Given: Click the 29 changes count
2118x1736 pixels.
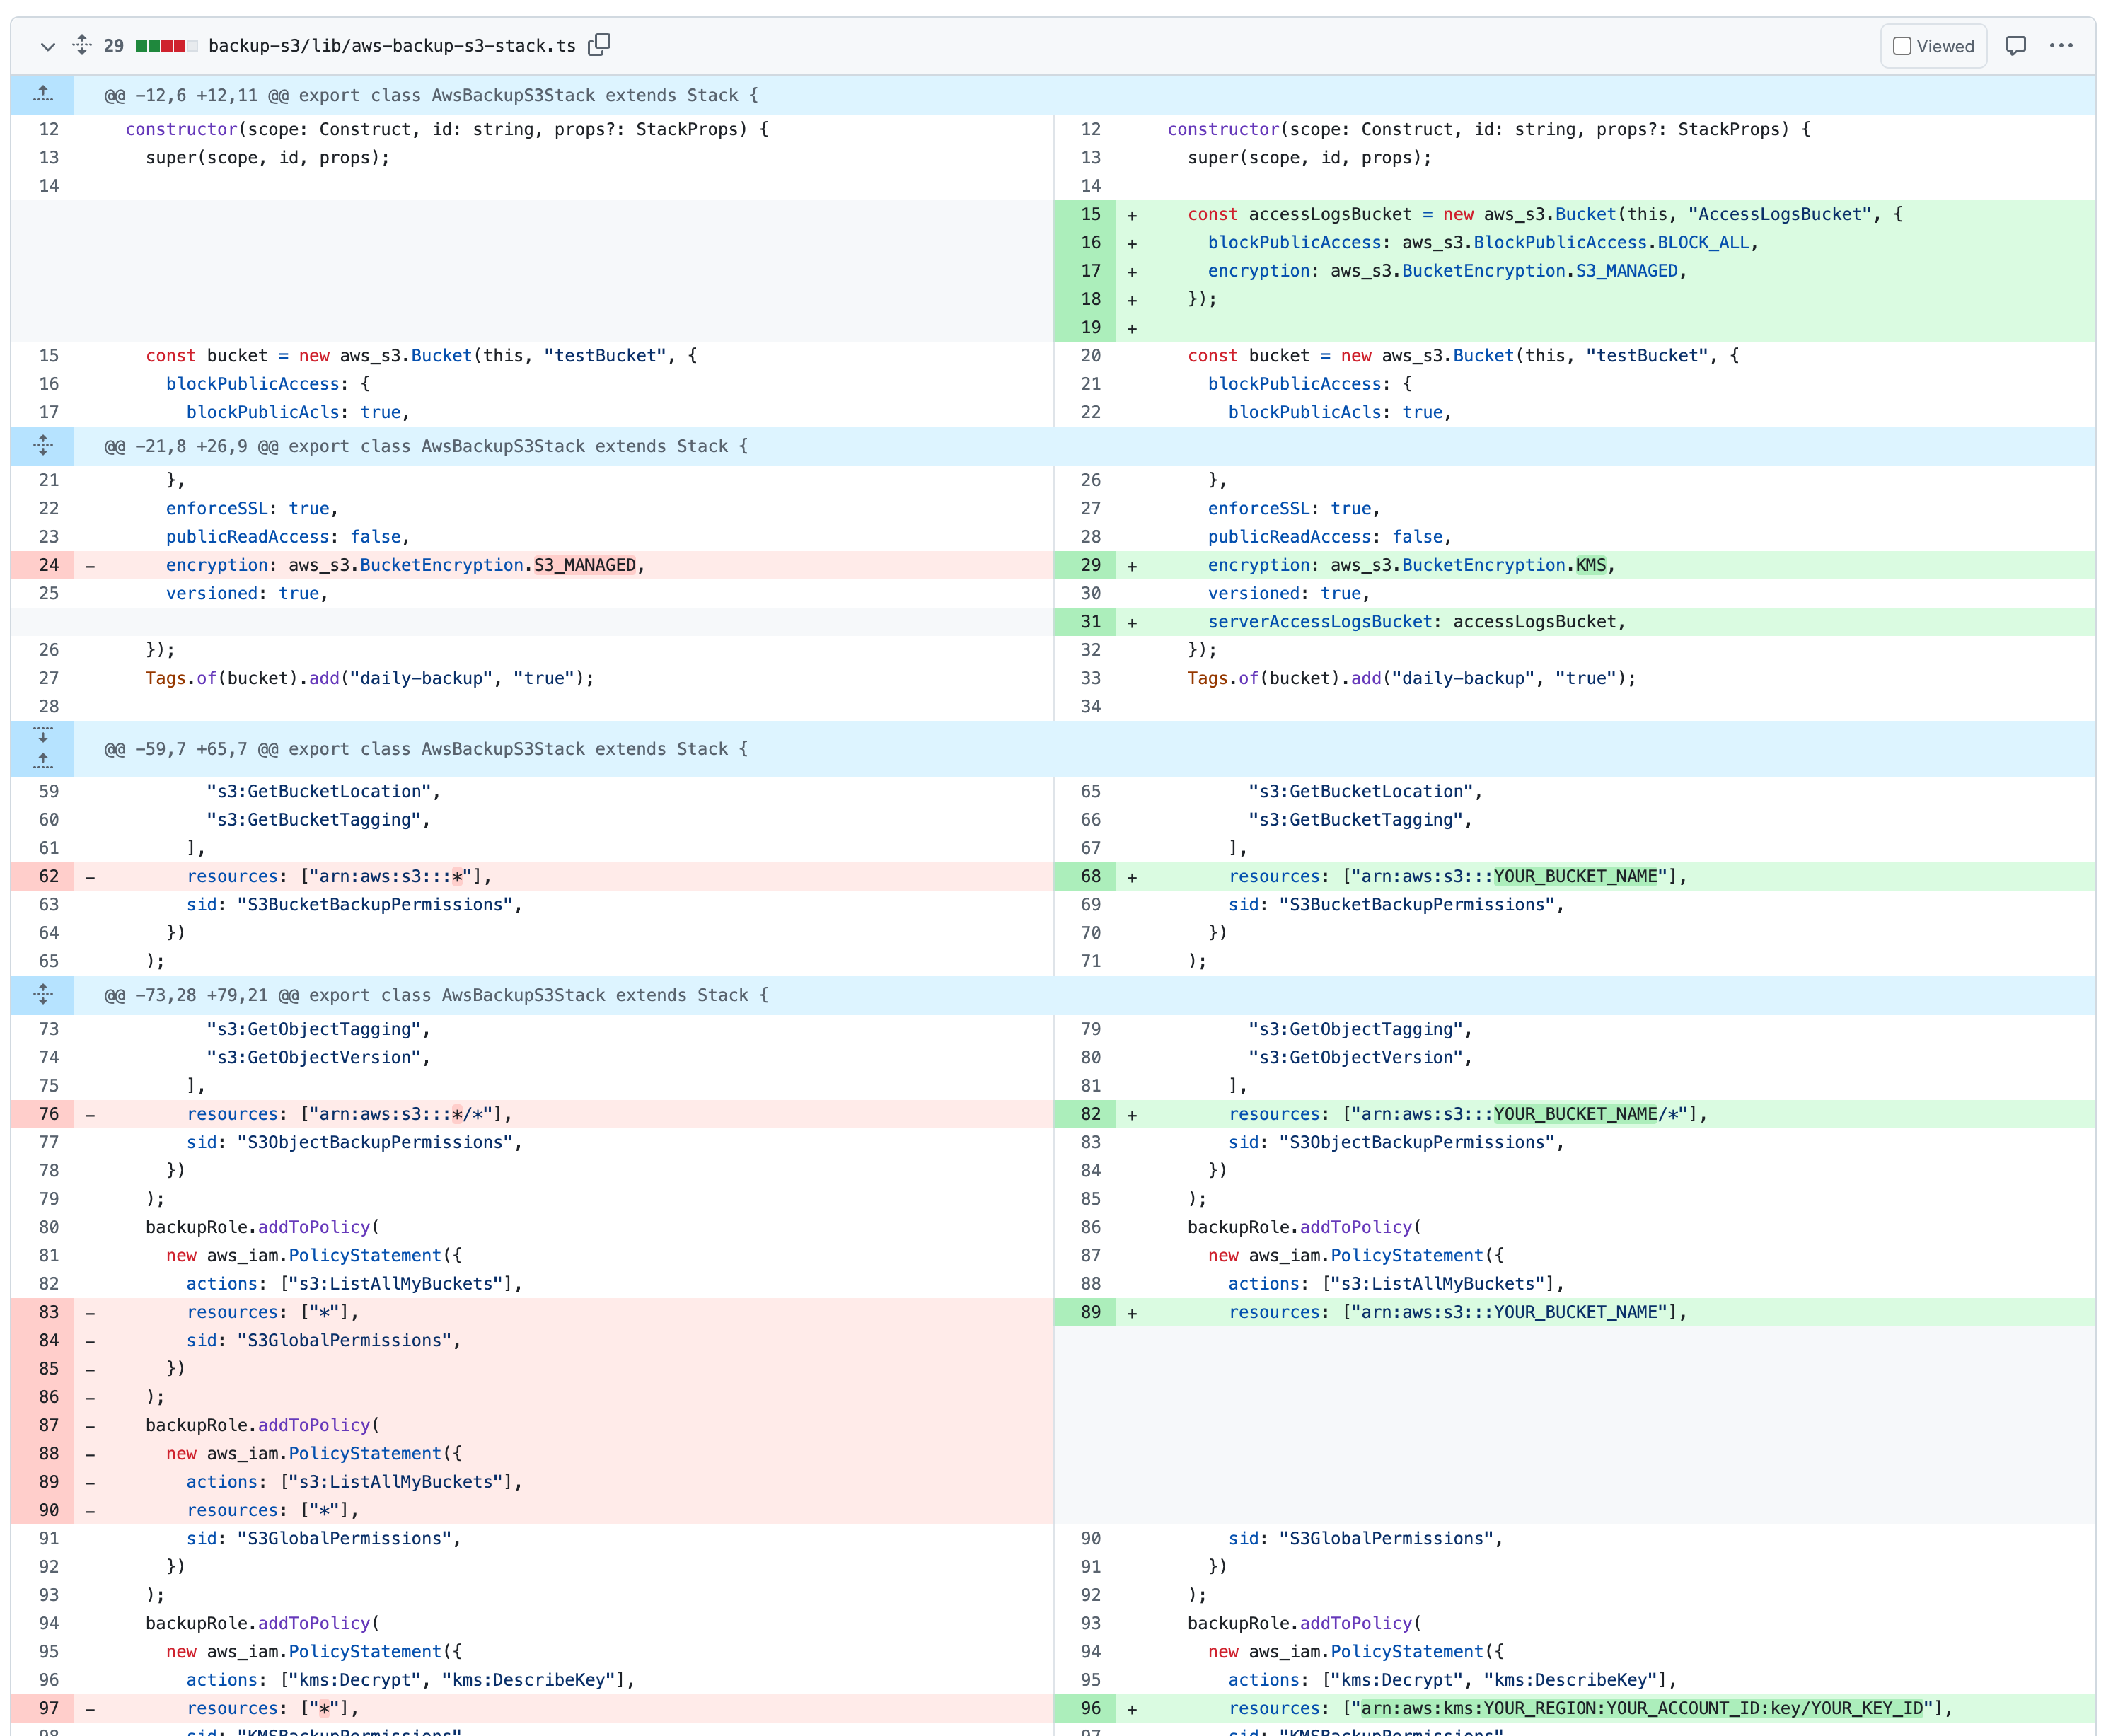Looking at the screenshot, I should (114, 46).
